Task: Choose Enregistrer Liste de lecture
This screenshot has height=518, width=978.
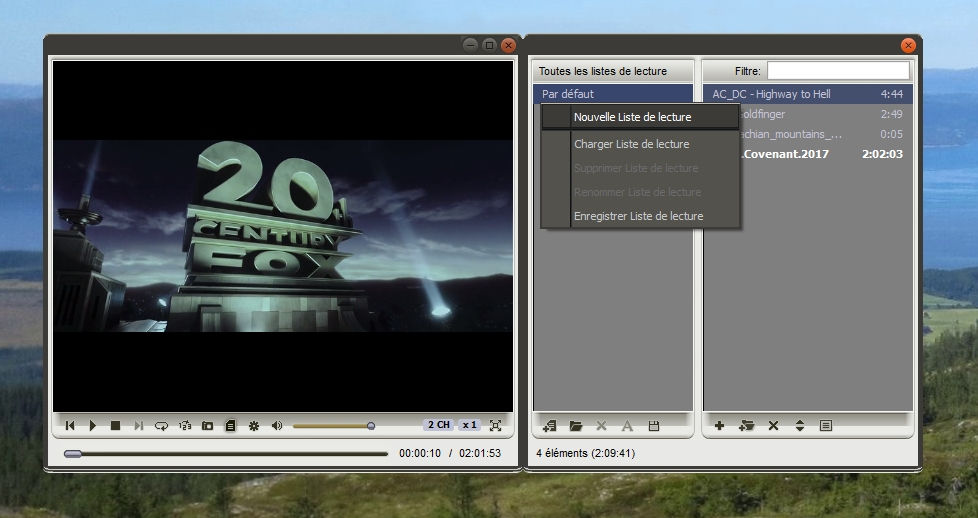Action: [641, 216]
